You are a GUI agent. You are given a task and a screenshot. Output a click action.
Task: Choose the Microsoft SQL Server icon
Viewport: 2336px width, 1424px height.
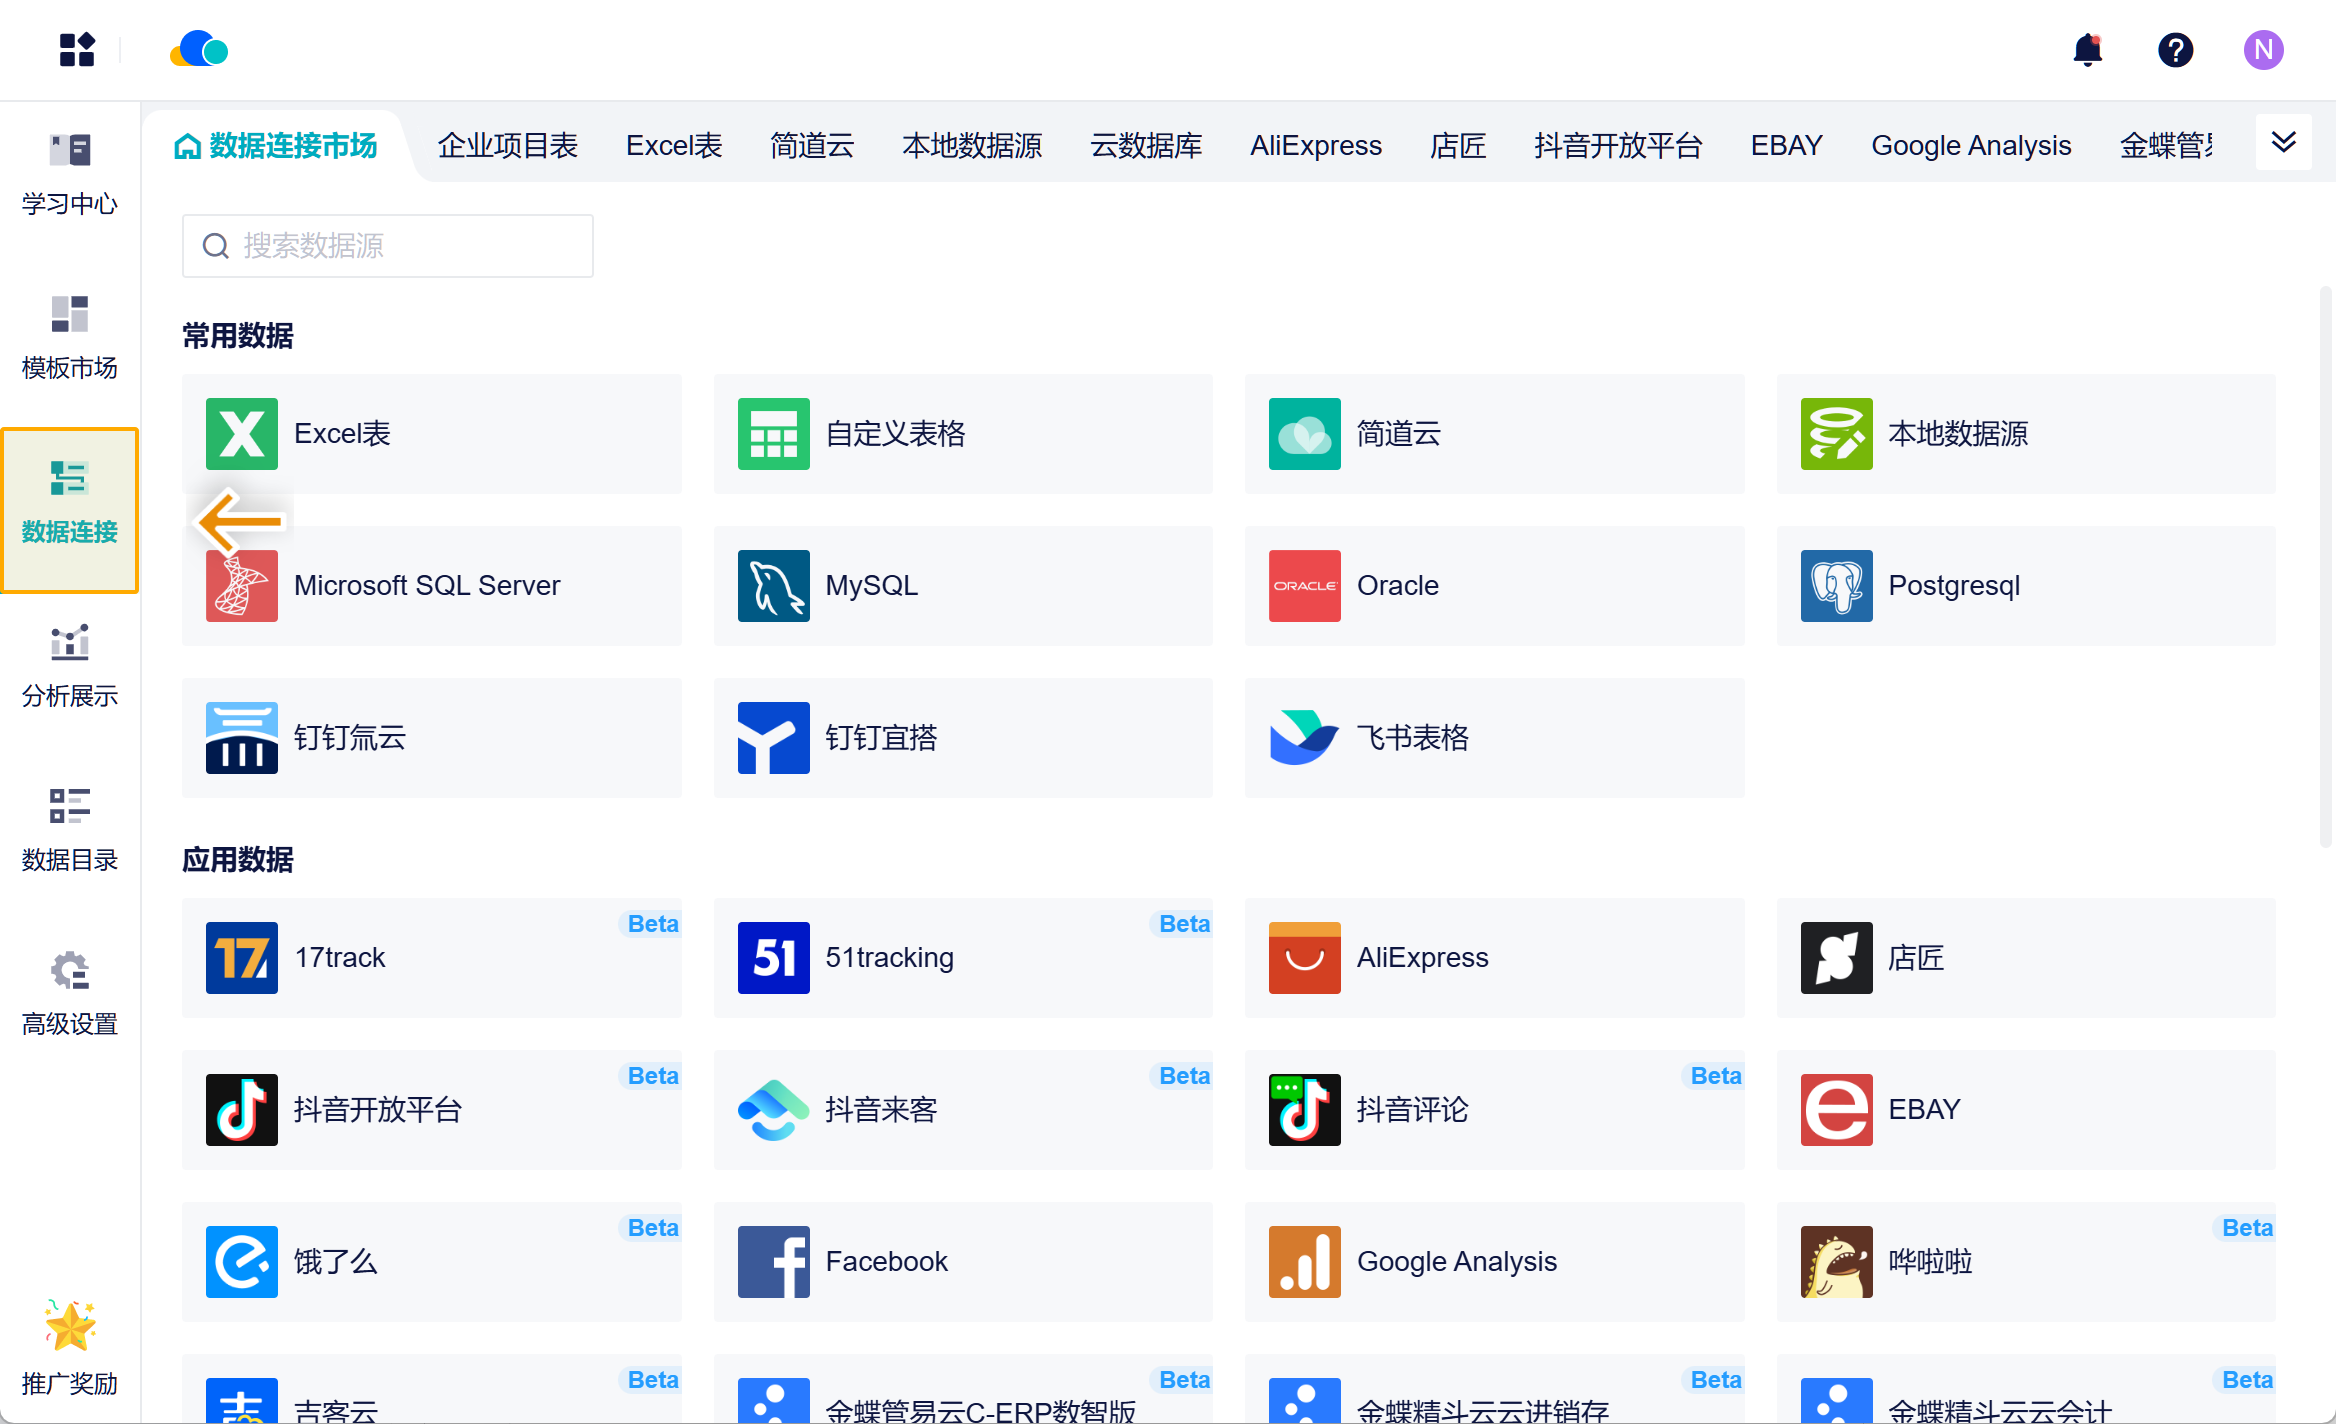(242, 586)
